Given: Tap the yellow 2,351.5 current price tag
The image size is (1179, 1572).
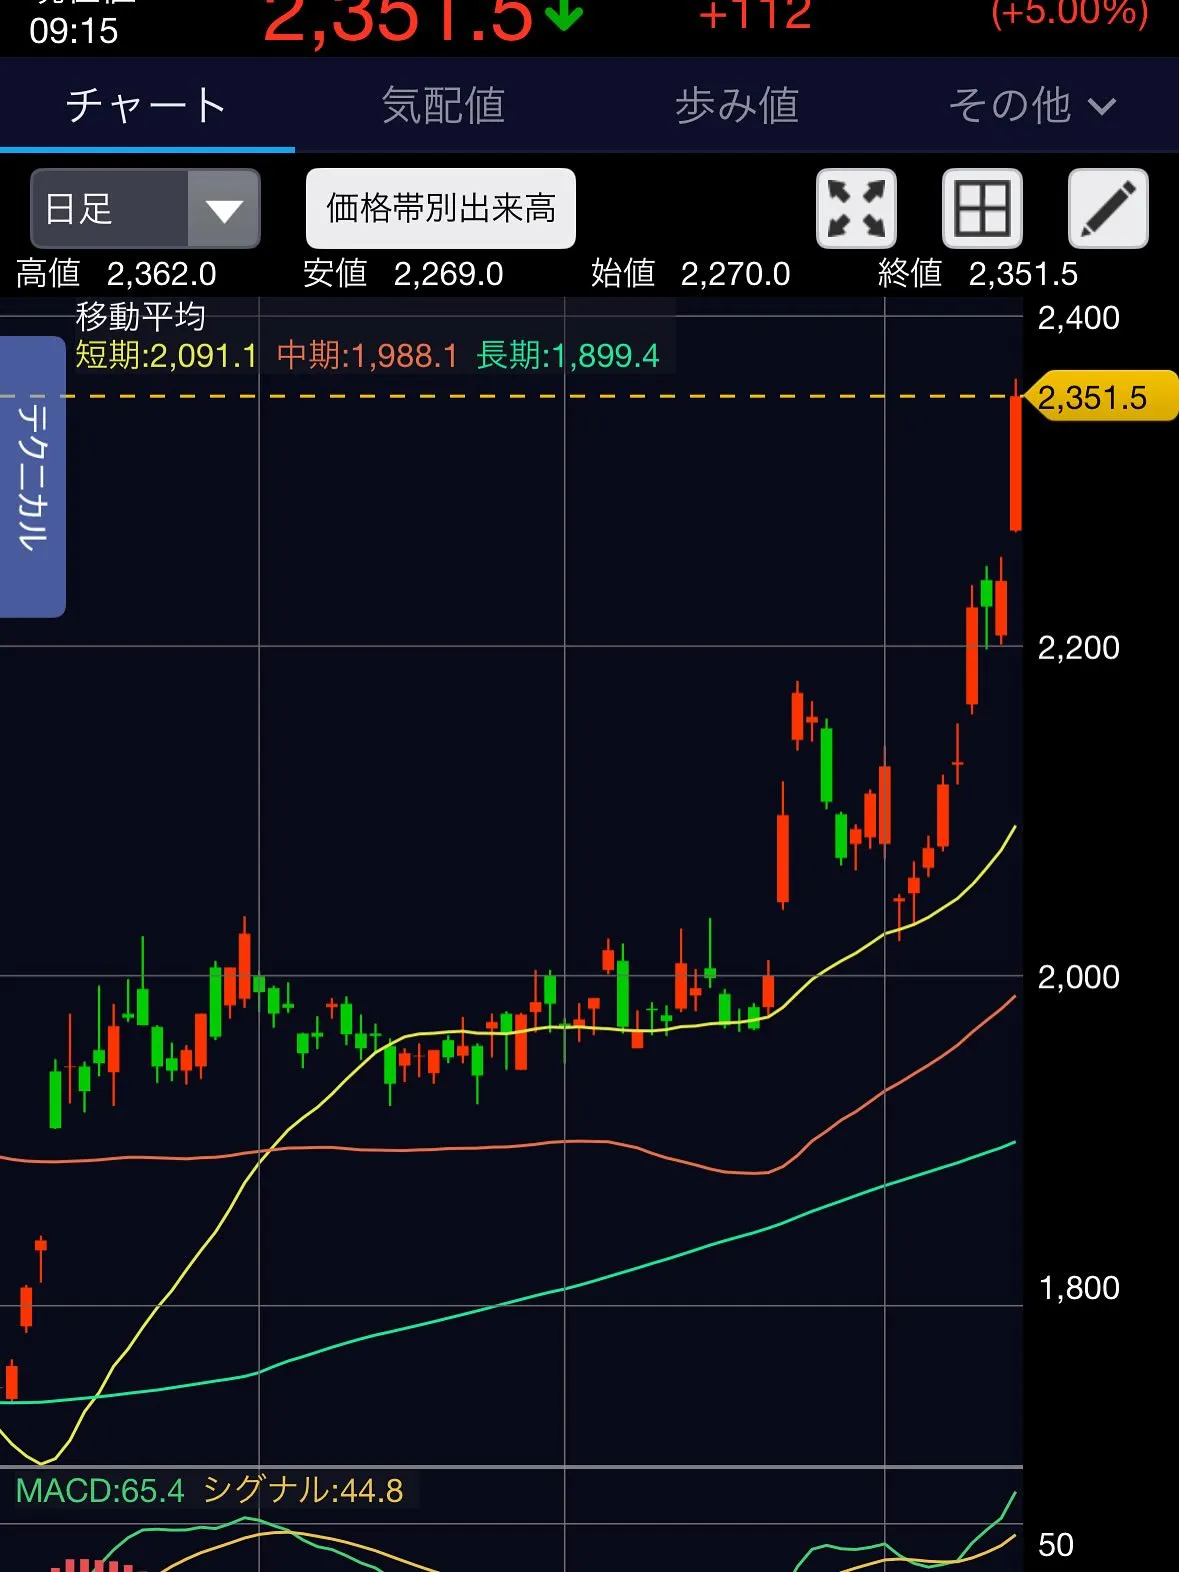Looking at the screenshot, I should coord(1097,398).
